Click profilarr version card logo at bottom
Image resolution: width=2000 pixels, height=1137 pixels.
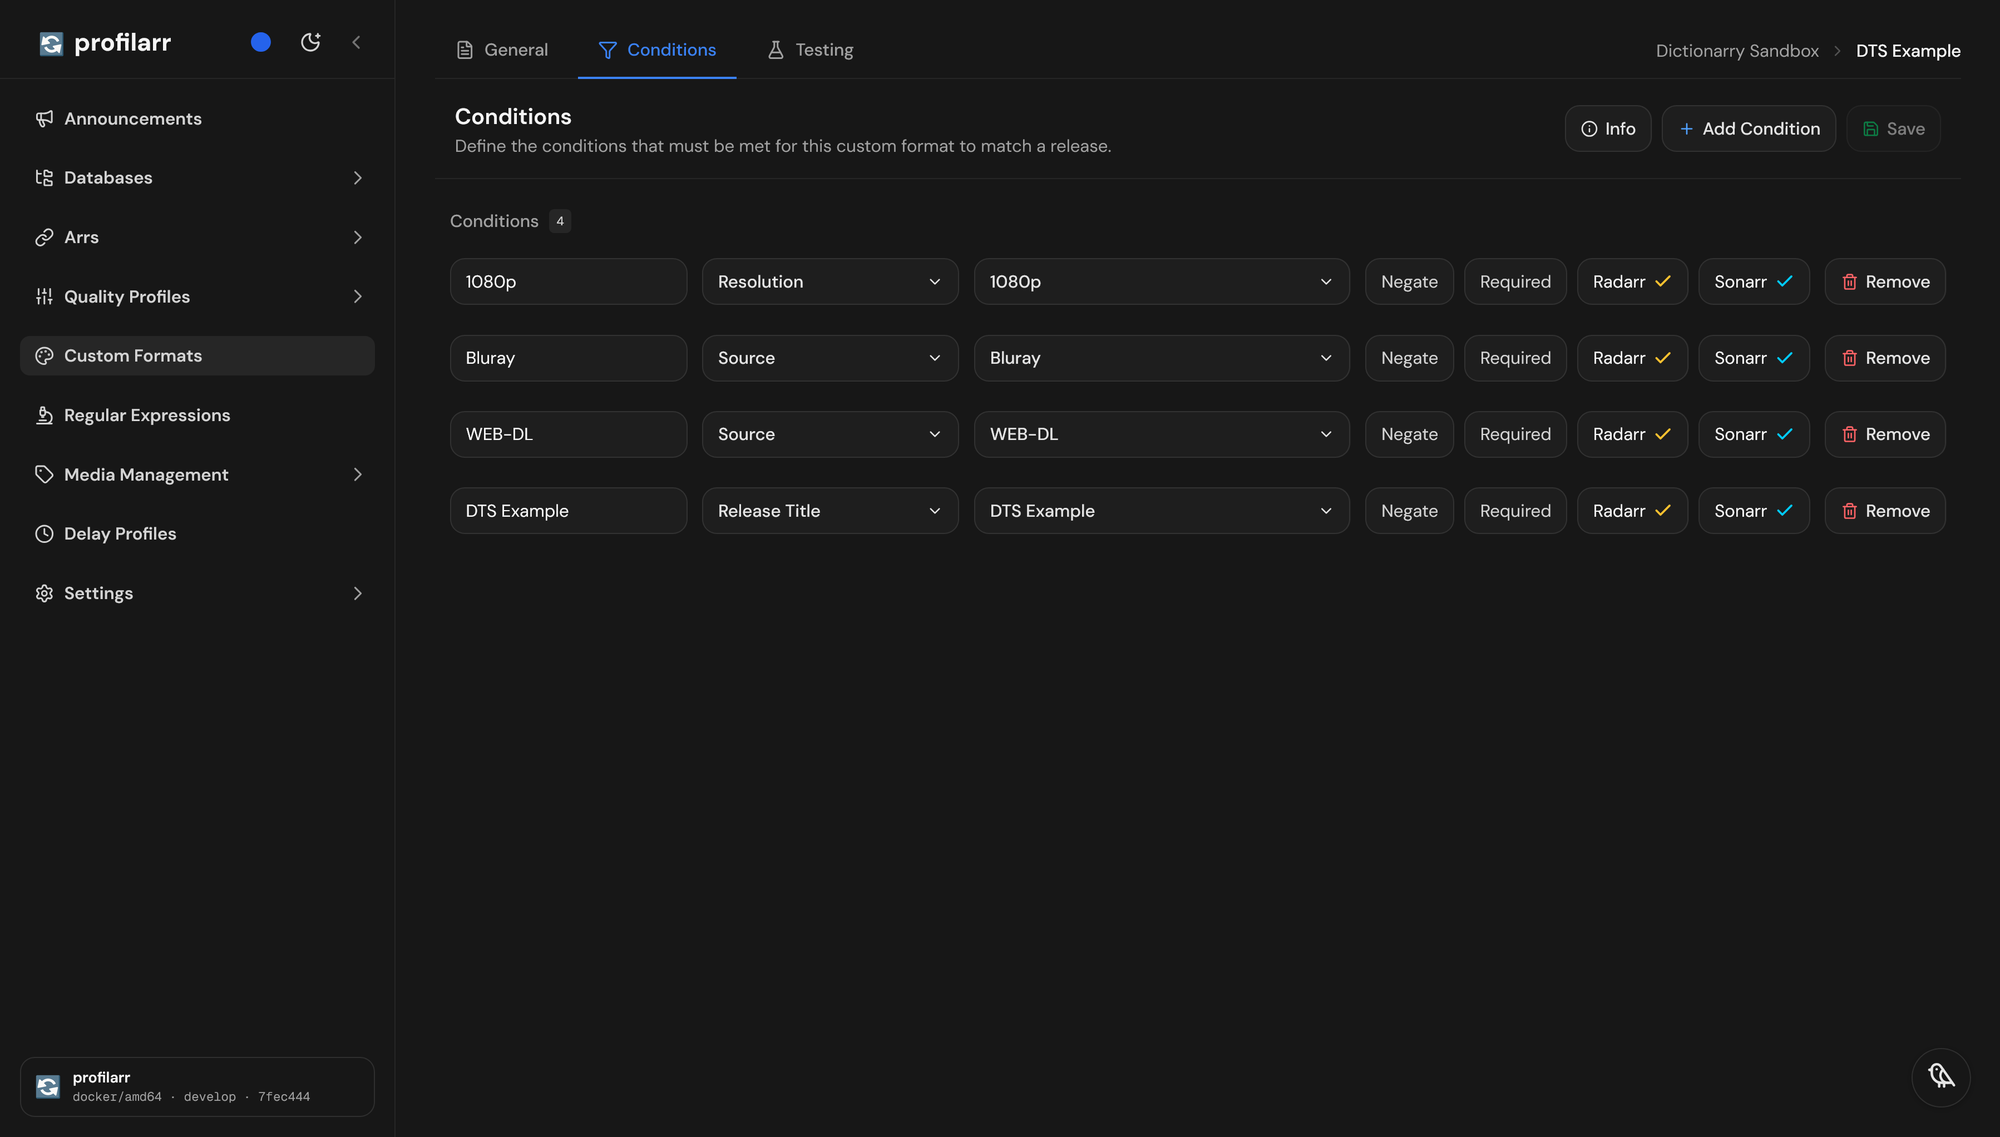tap(48, 1087)
